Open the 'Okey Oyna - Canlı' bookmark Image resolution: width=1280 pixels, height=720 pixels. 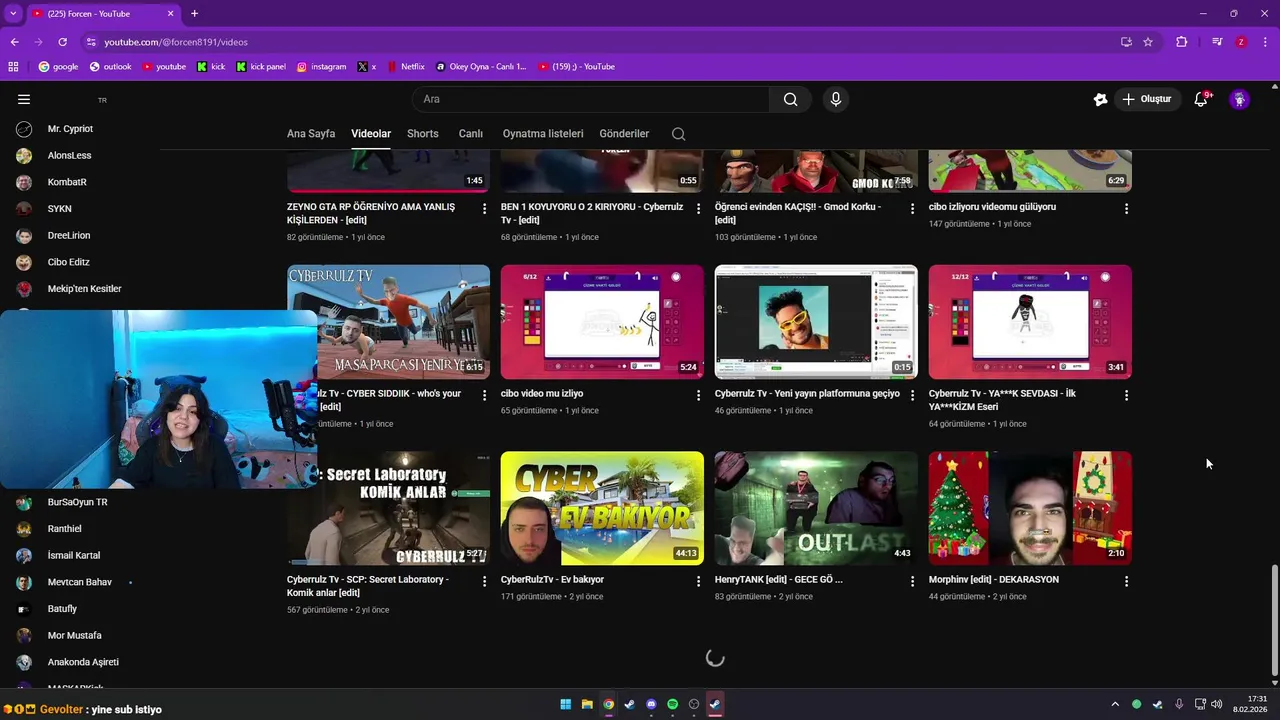tap(481, 67)
